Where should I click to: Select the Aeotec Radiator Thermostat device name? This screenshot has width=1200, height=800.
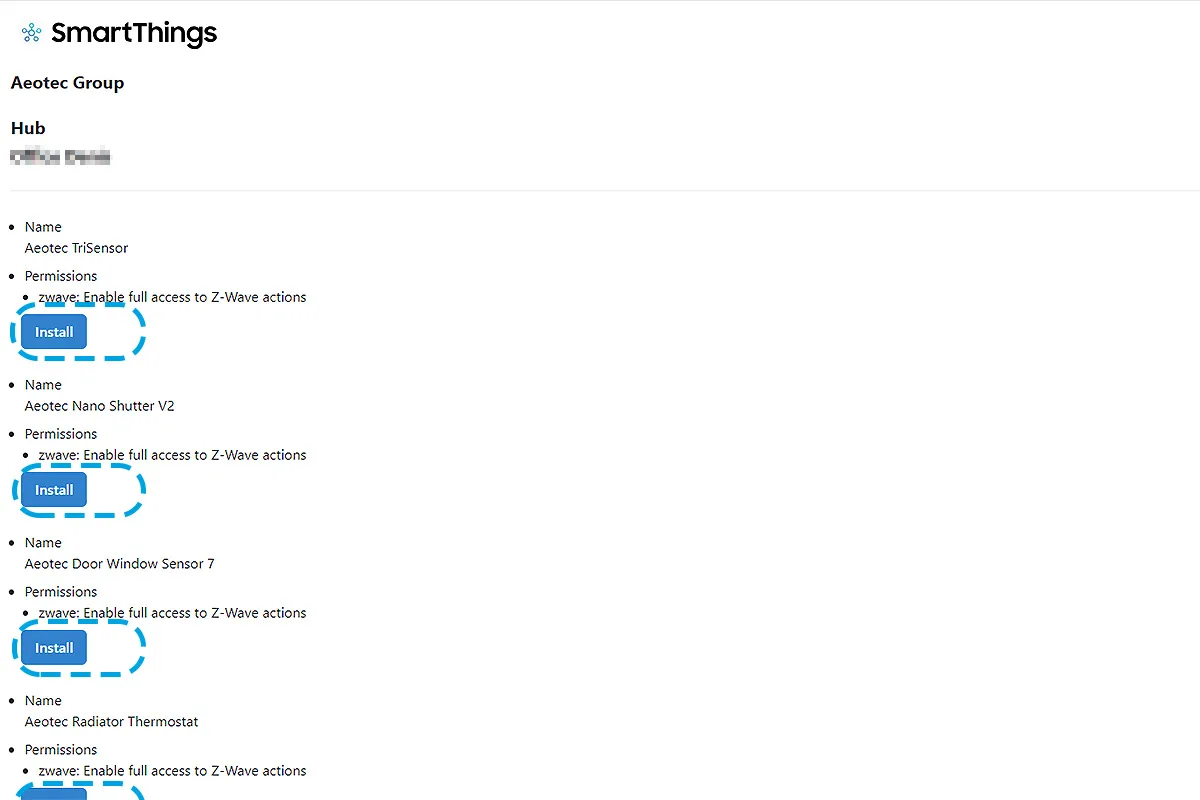(x=111, y=721)
